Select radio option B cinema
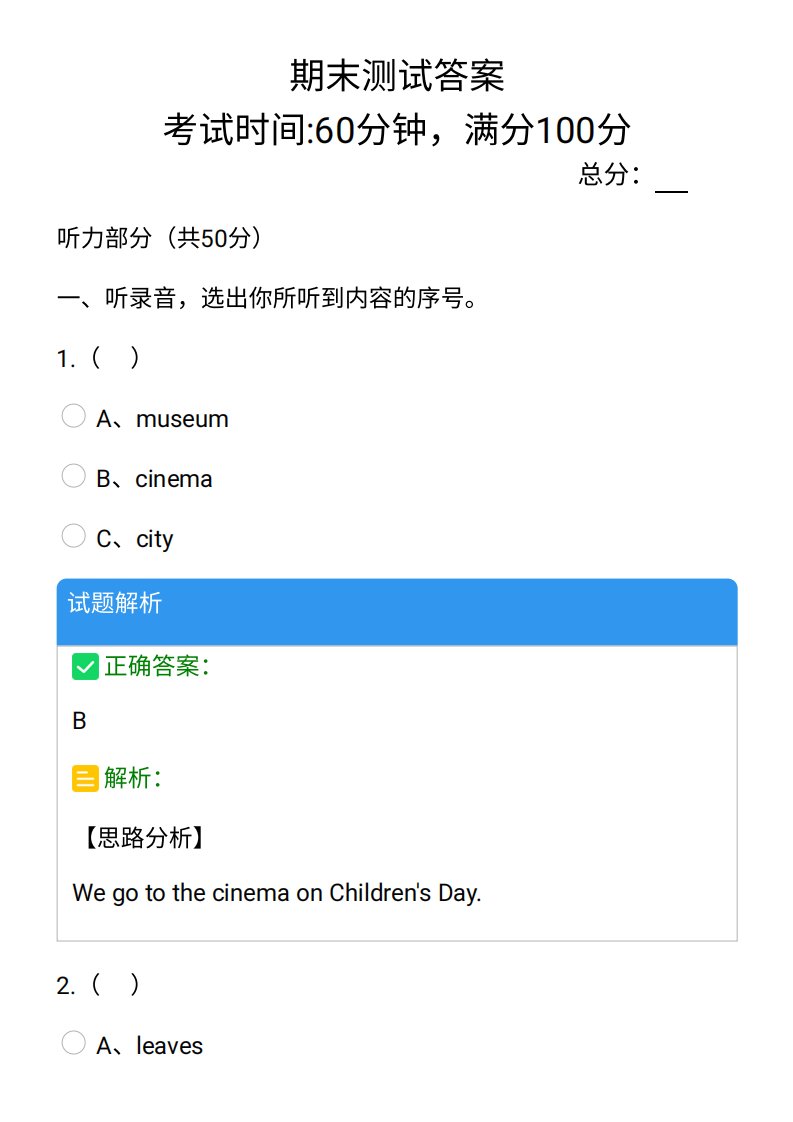 [x=73, y=476]
